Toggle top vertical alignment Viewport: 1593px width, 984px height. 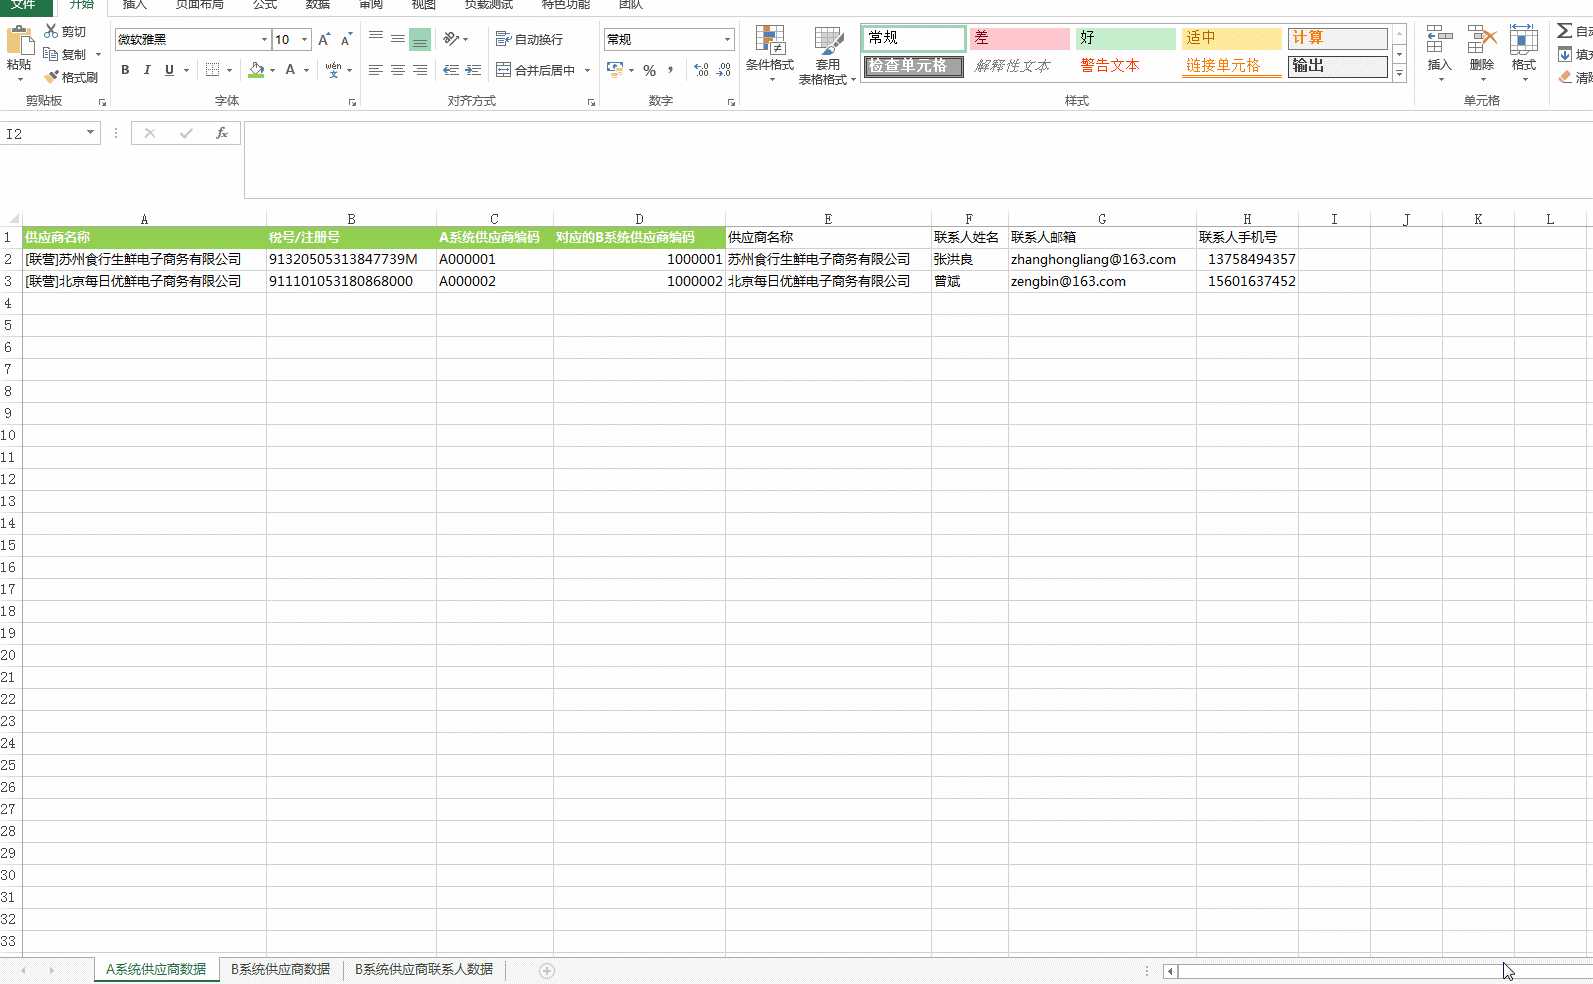pos(376,39)
